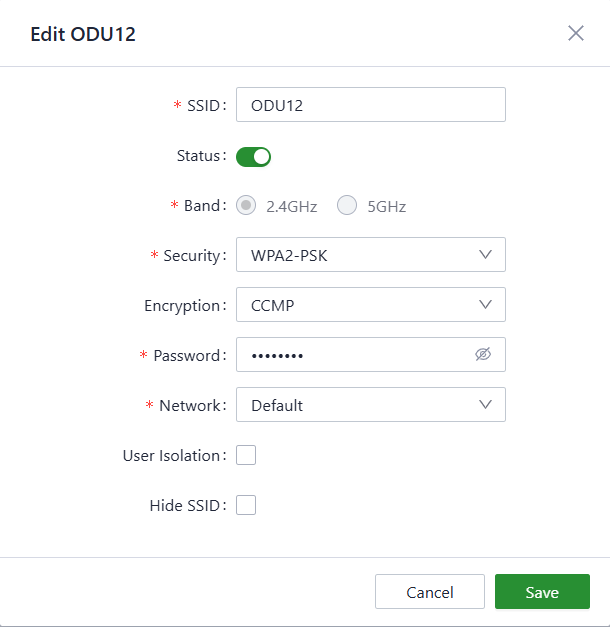The width and height of the screenshot is (610, 627).
Task: Focus the SSID field containing ODU12
Action: tap(370, 105)
